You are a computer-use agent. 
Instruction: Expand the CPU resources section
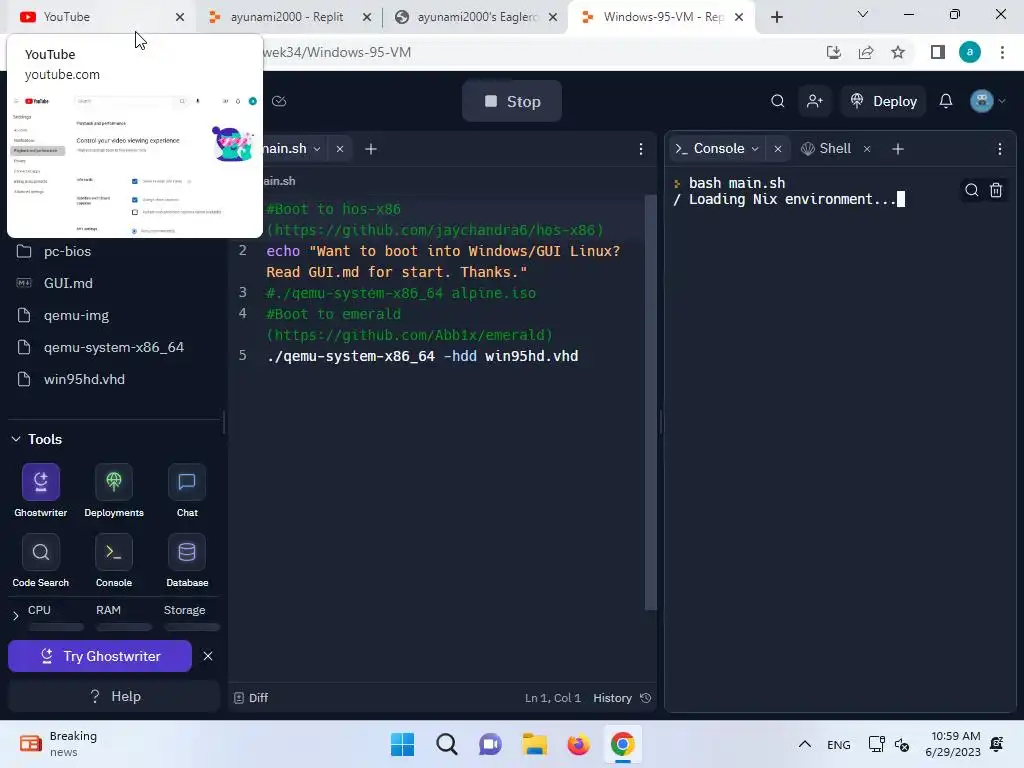tap(16, 615)
